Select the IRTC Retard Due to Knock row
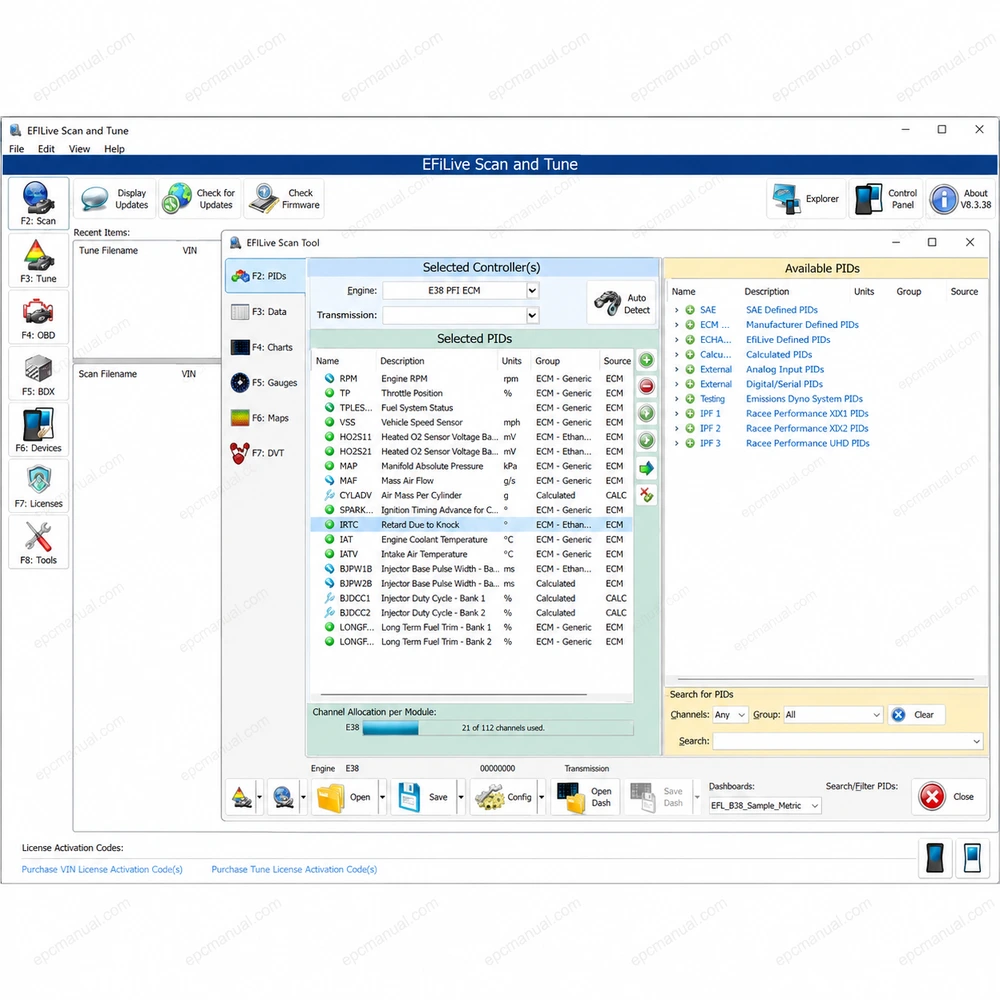 (x=471, y=525)
